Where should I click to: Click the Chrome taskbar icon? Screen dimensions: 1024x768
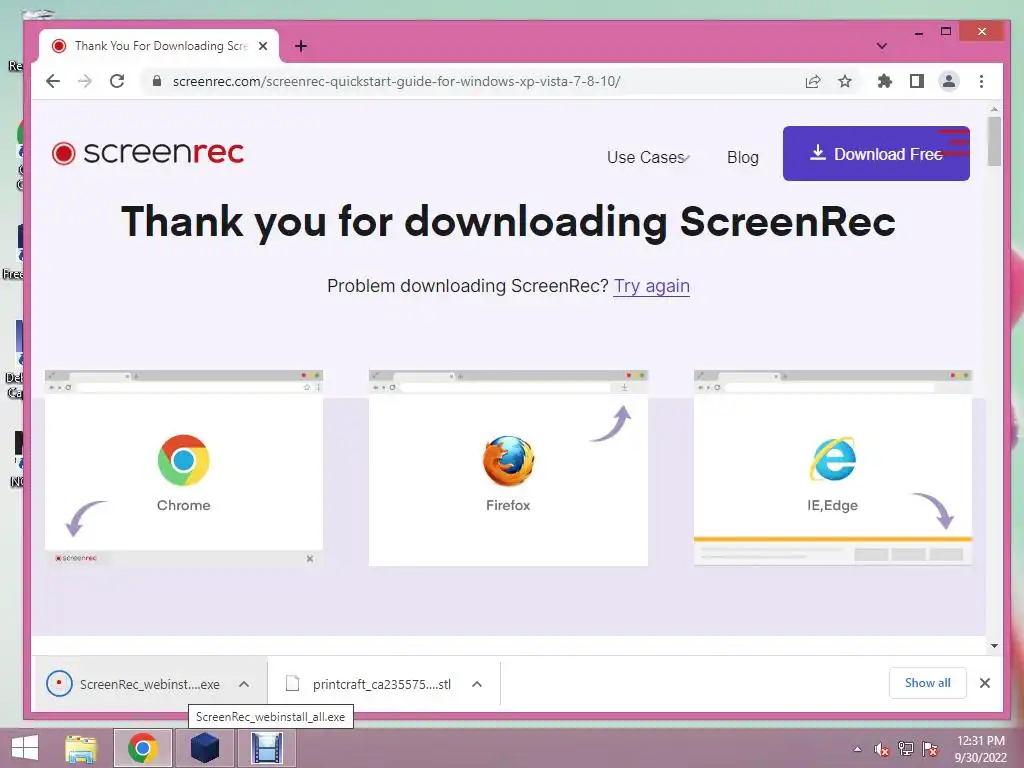(142, 748)
